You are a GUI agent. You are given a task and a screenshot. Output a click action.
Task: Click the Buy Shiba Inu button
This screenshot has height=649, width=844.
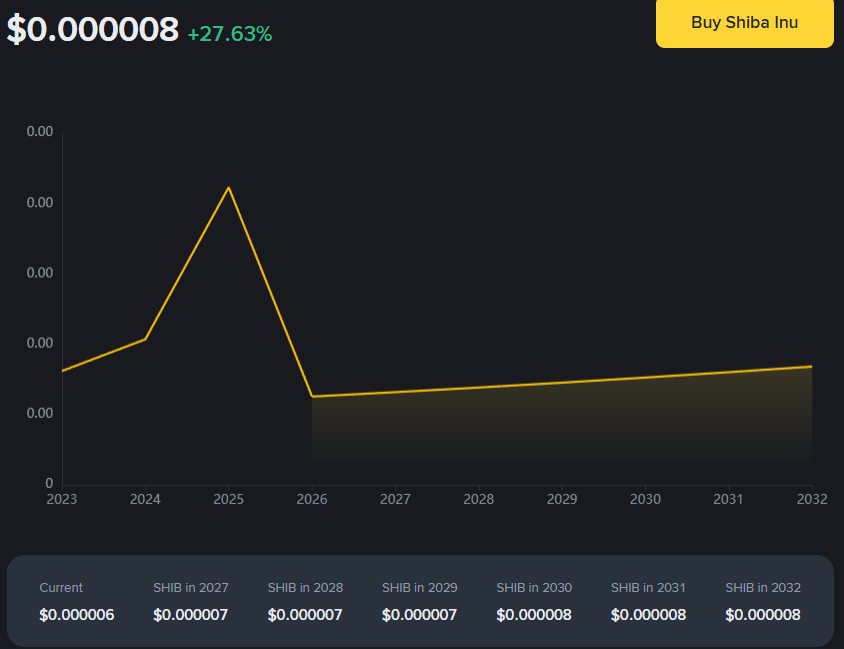pyautogui.click(x=744, y=23)
